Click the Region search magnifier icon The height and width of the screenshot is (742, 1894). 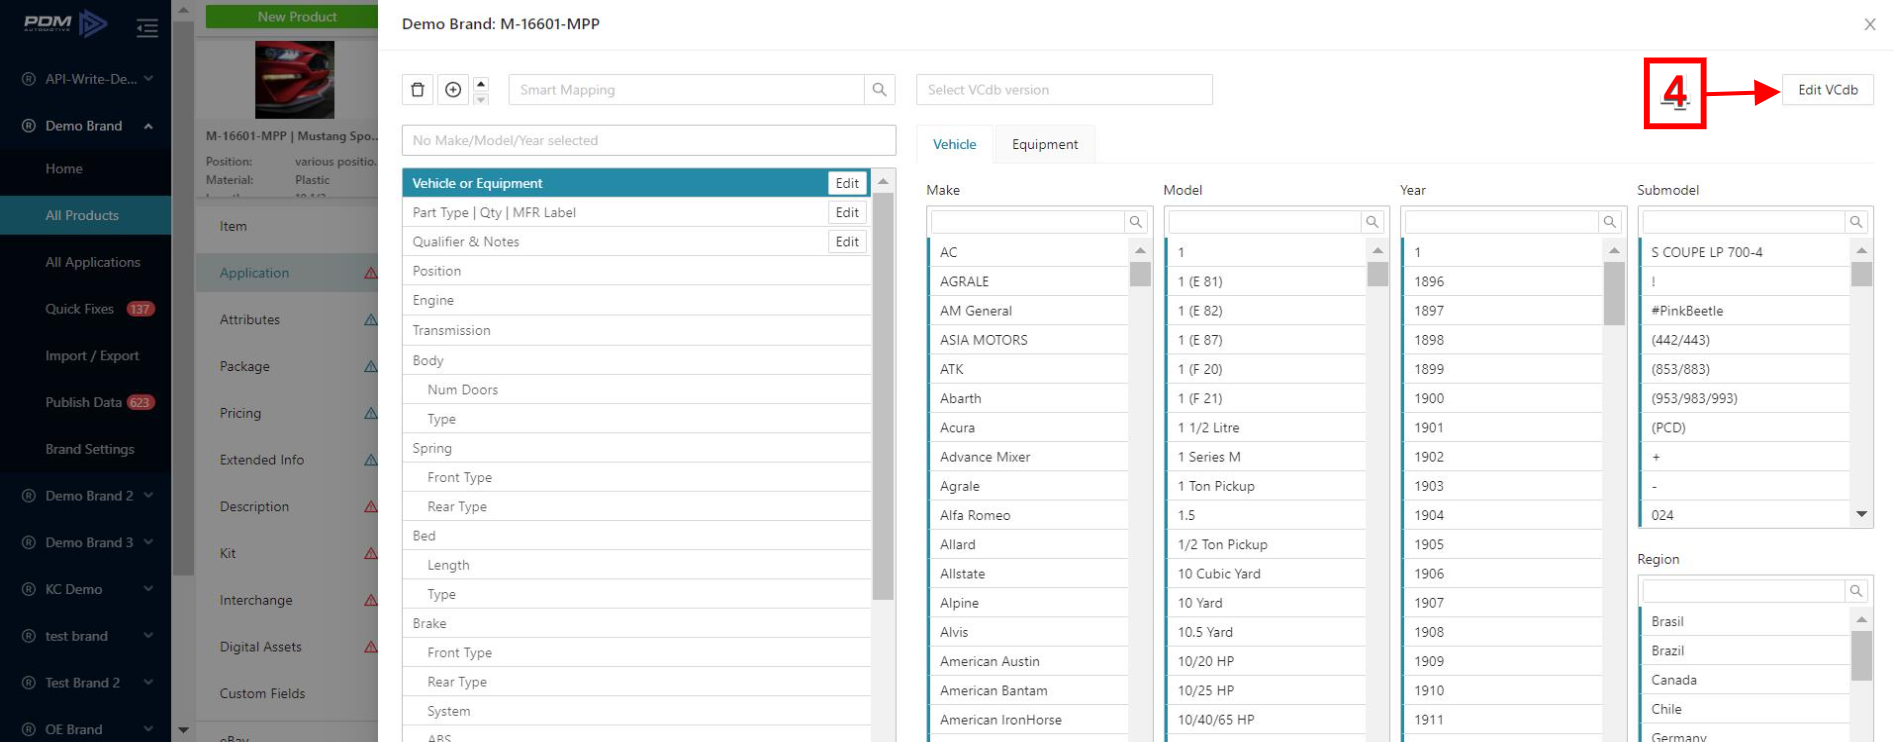1856,591
